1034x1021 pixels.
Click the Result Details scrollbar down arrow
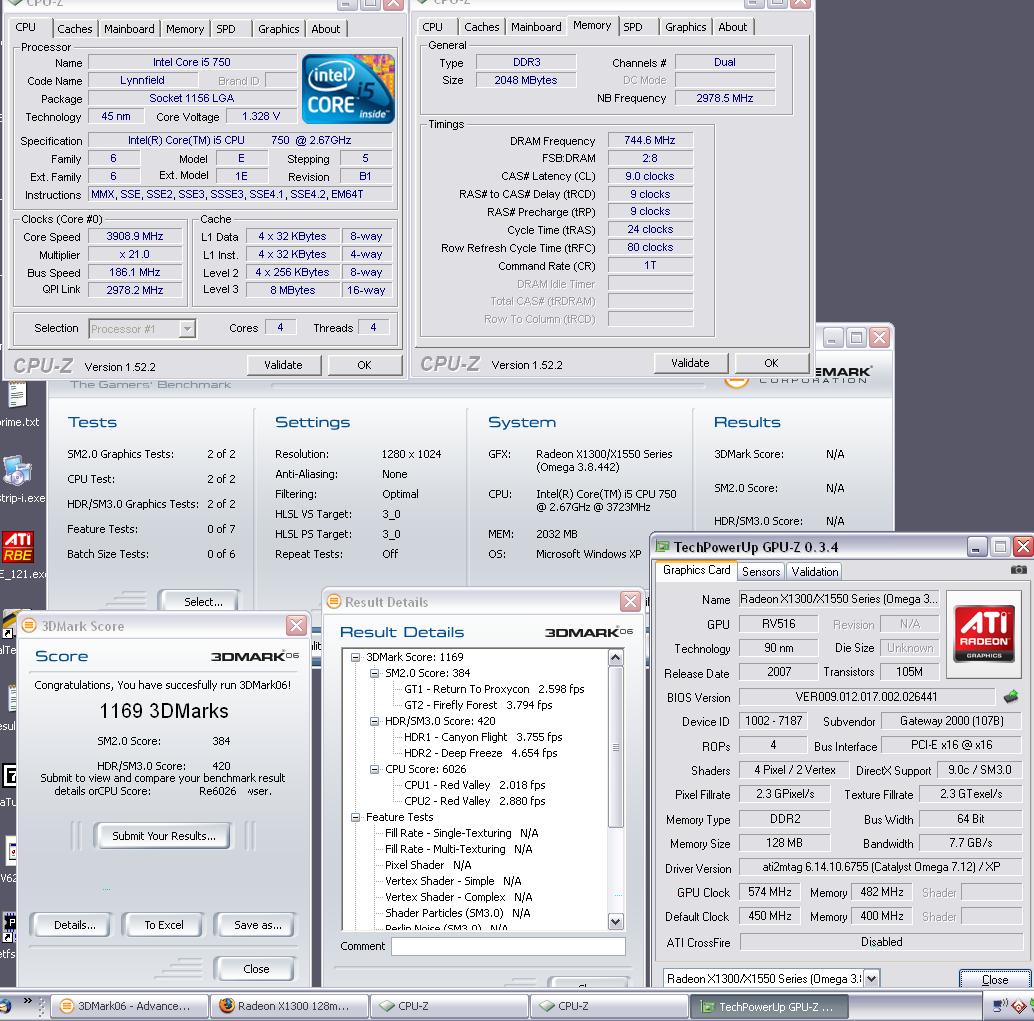[x=615, y=921]
